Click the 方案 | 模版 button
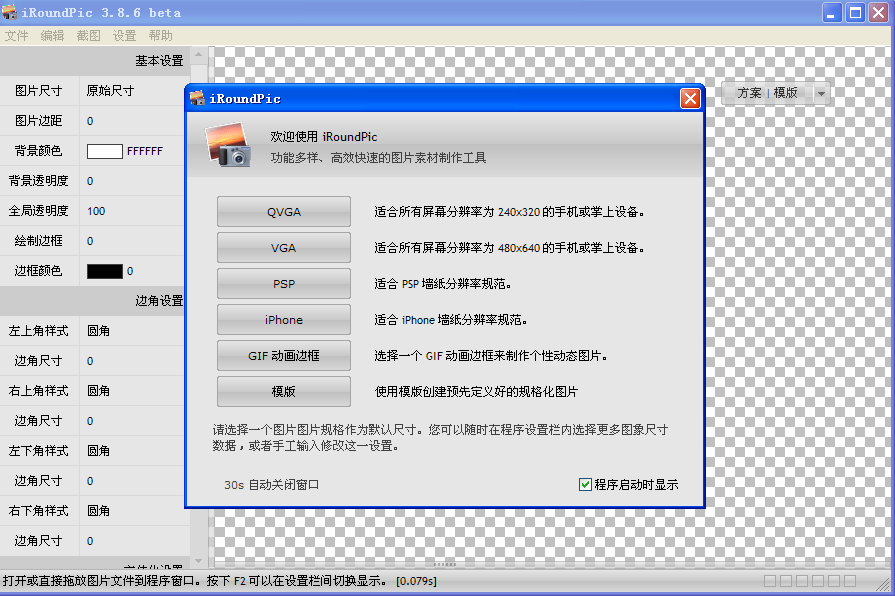Image resolution: width=895 pixels, height=596 pixels. (x=767, y=93)
